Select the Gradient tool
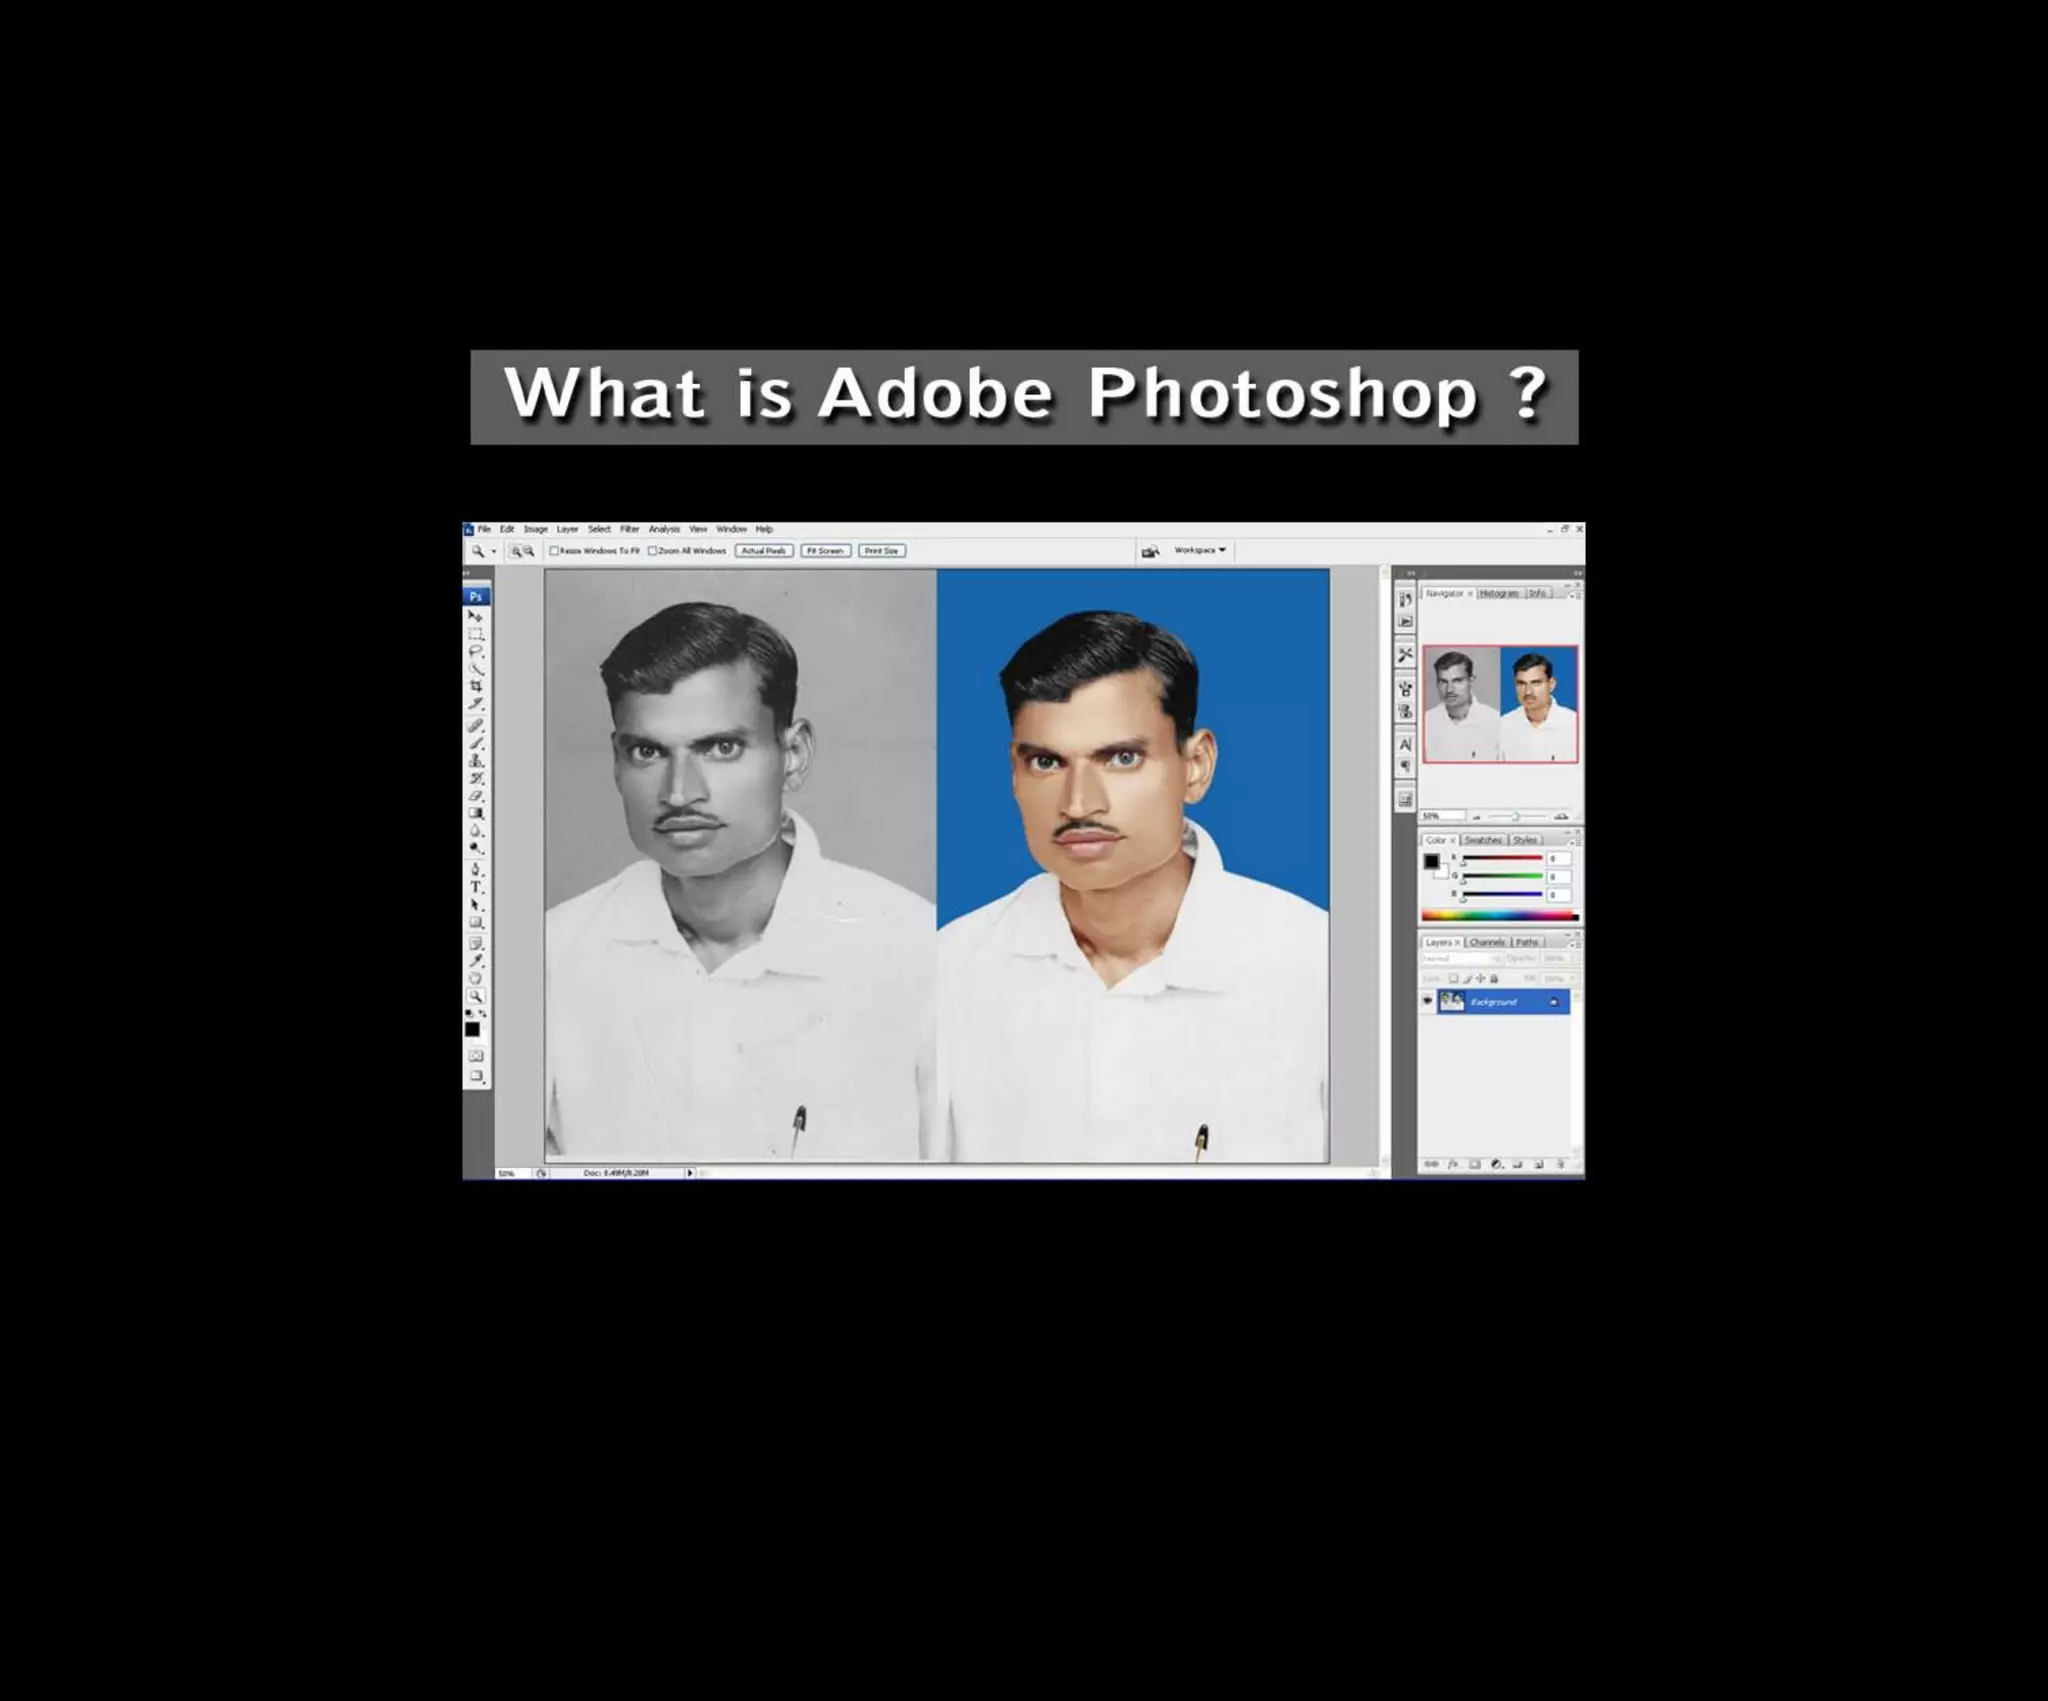The height and width of the screenshot is (1701, 2048). 476,812
